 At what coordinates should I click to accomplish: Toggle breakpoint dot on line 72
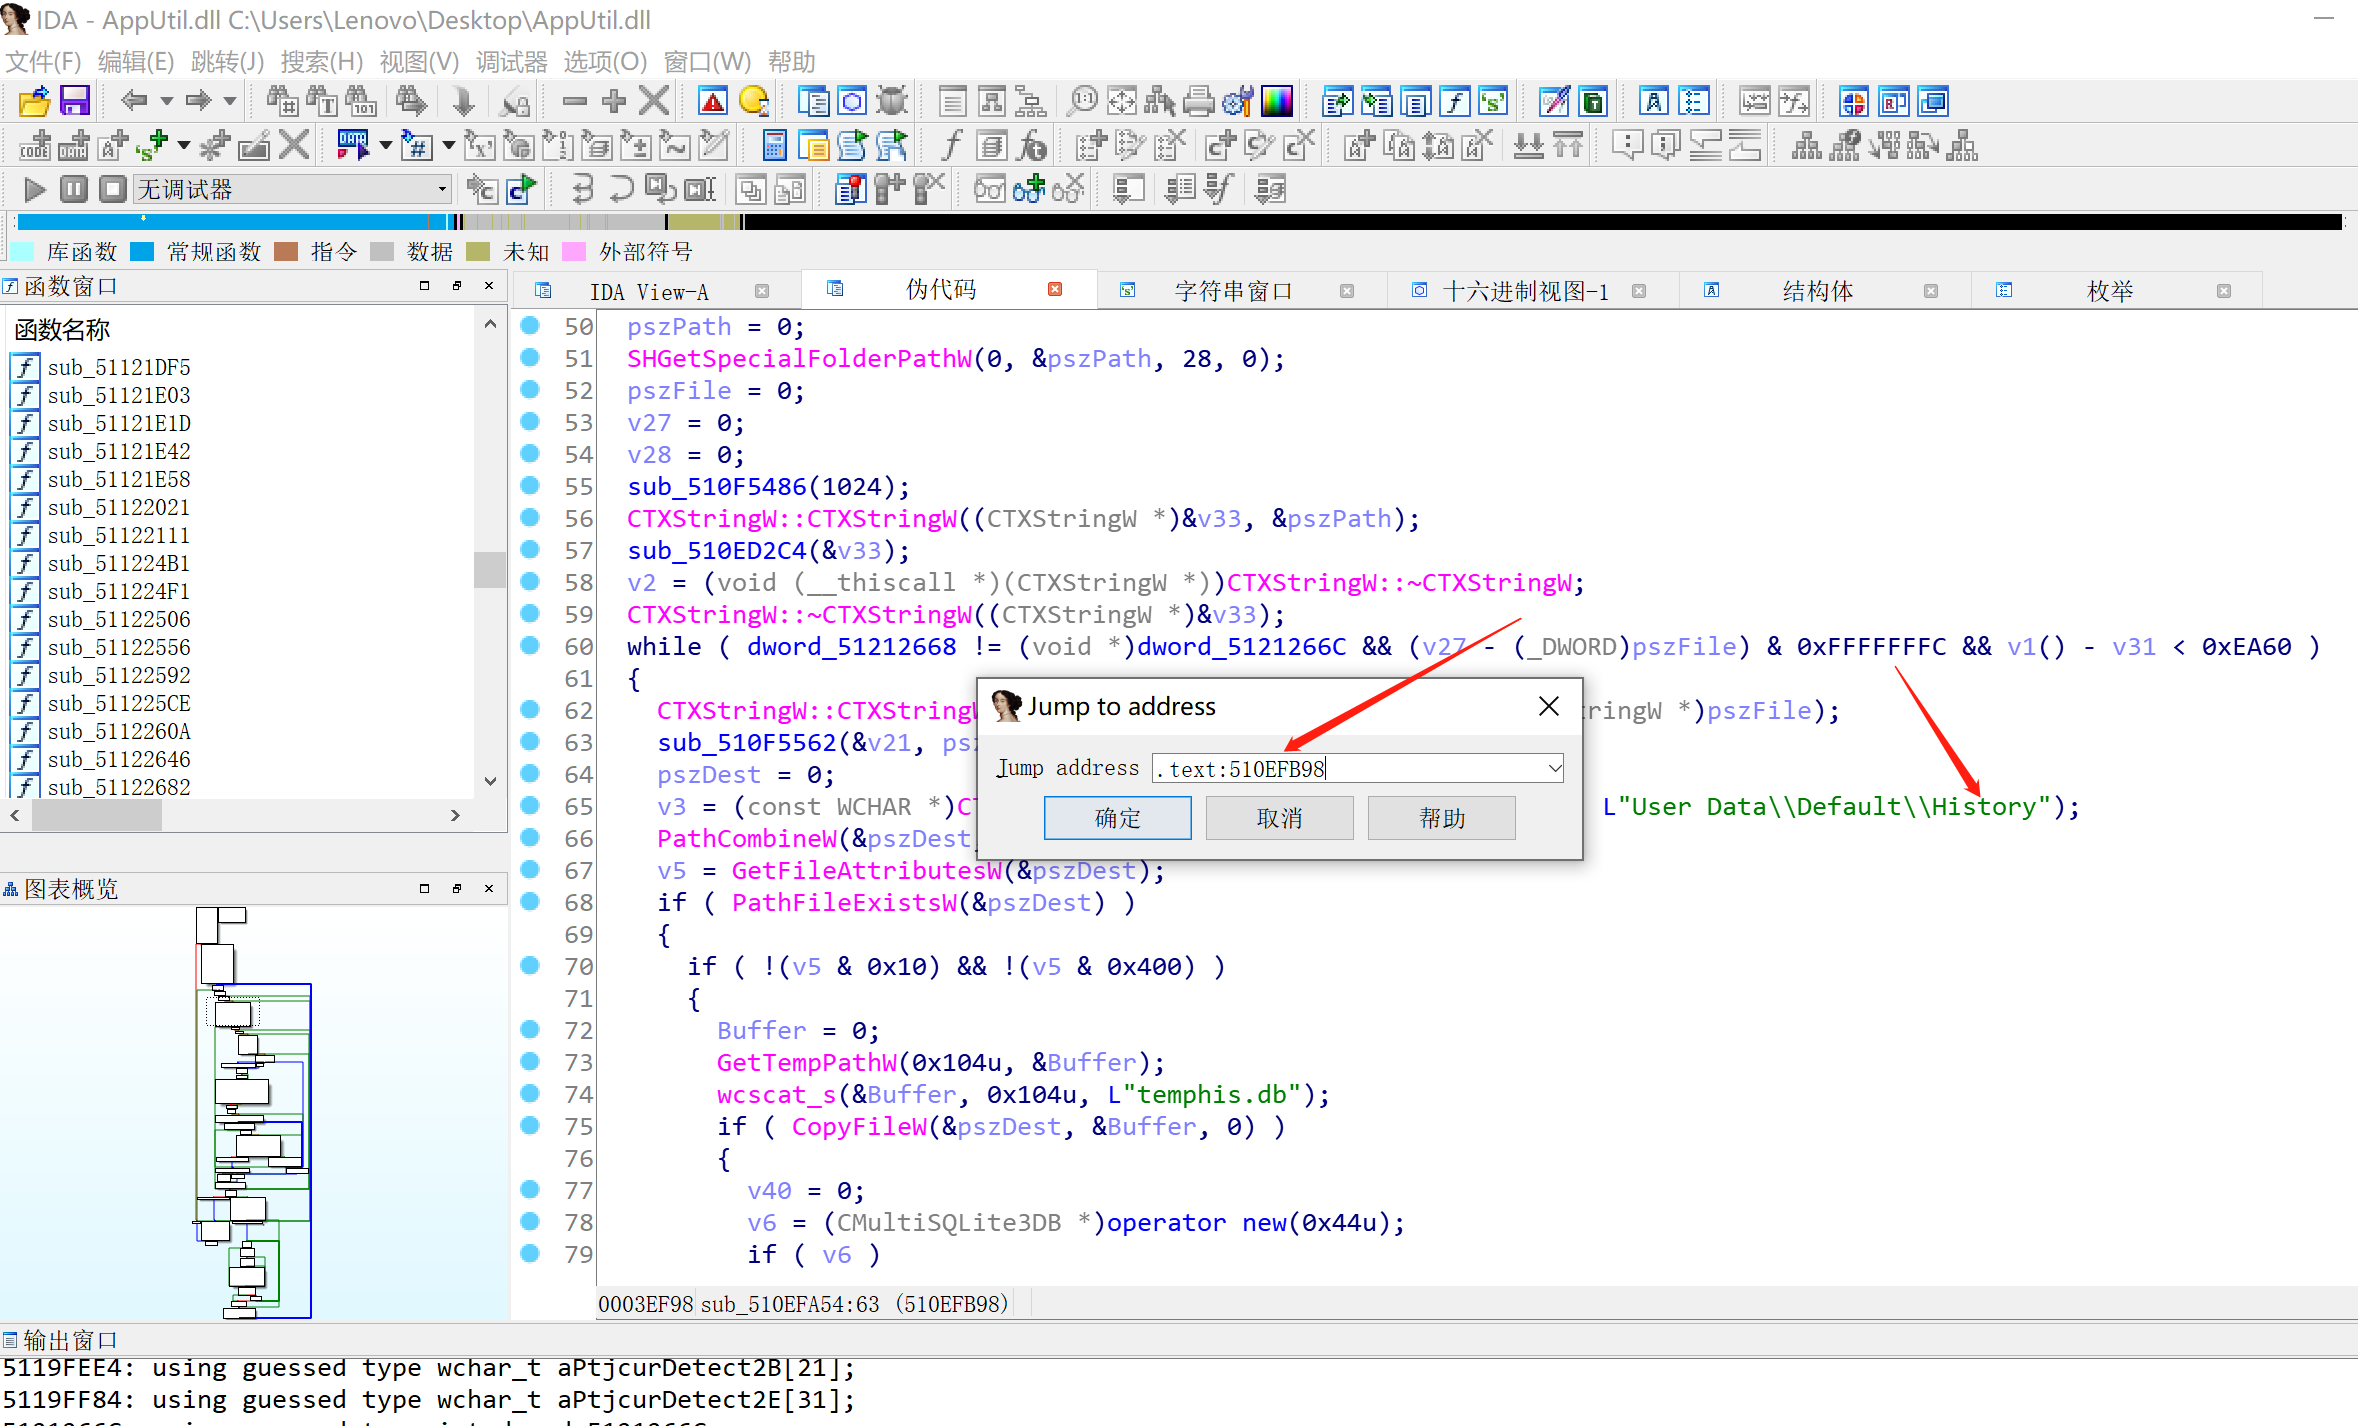(531, 1030)
